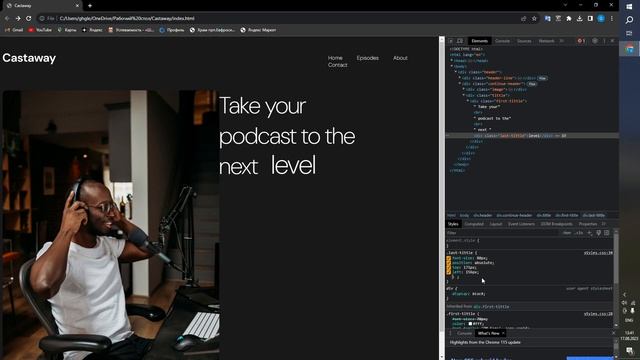Screen dimensions: 640x360
Task: Click the Chrome icon in the taskbar
Action: [629, 49]
